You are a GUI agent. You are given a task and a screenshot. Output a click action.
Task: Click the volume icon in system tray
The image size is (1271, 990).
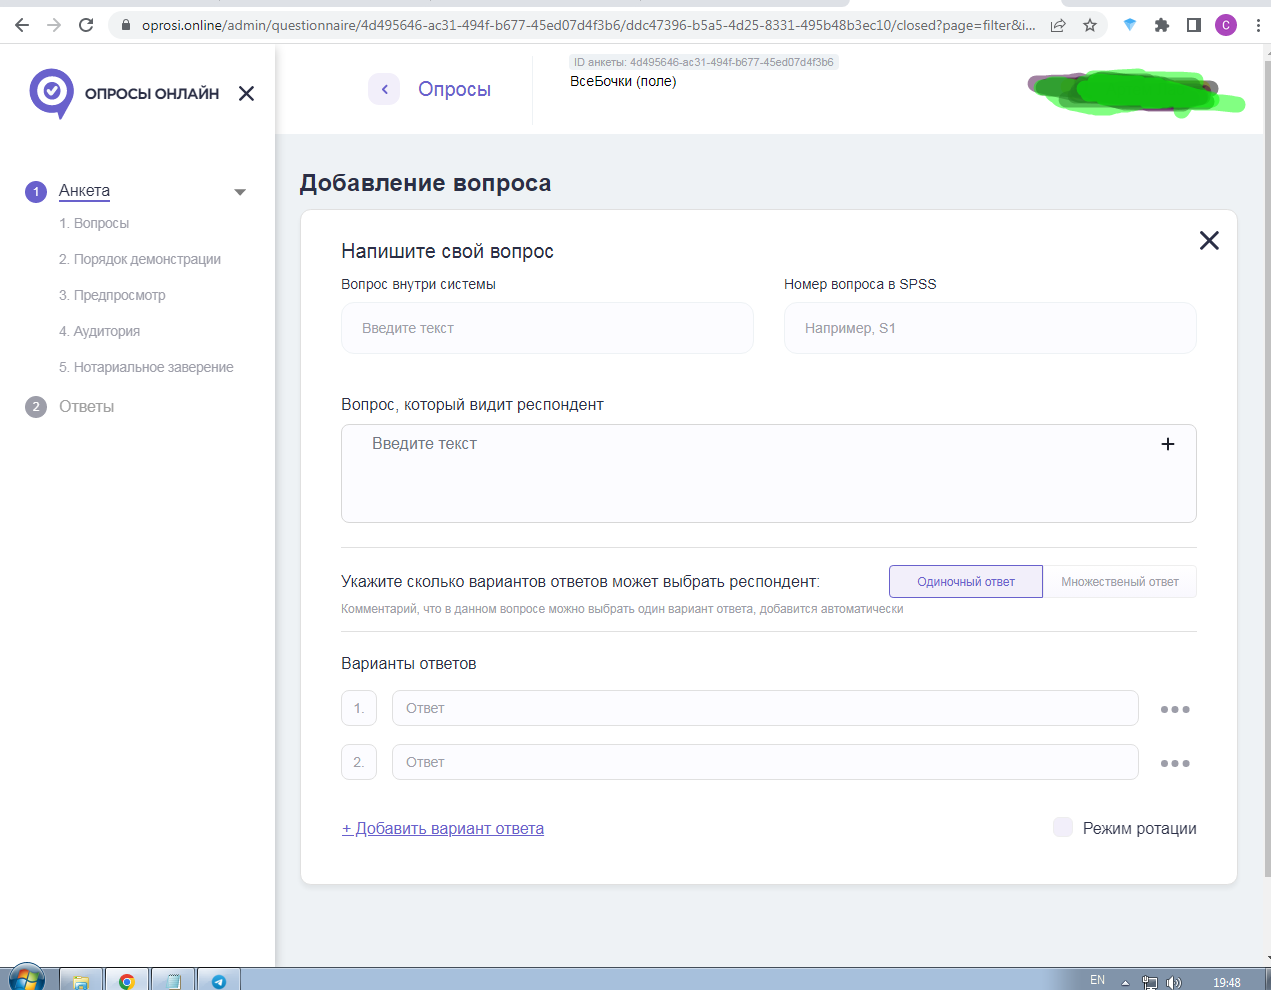[1174, 982]
